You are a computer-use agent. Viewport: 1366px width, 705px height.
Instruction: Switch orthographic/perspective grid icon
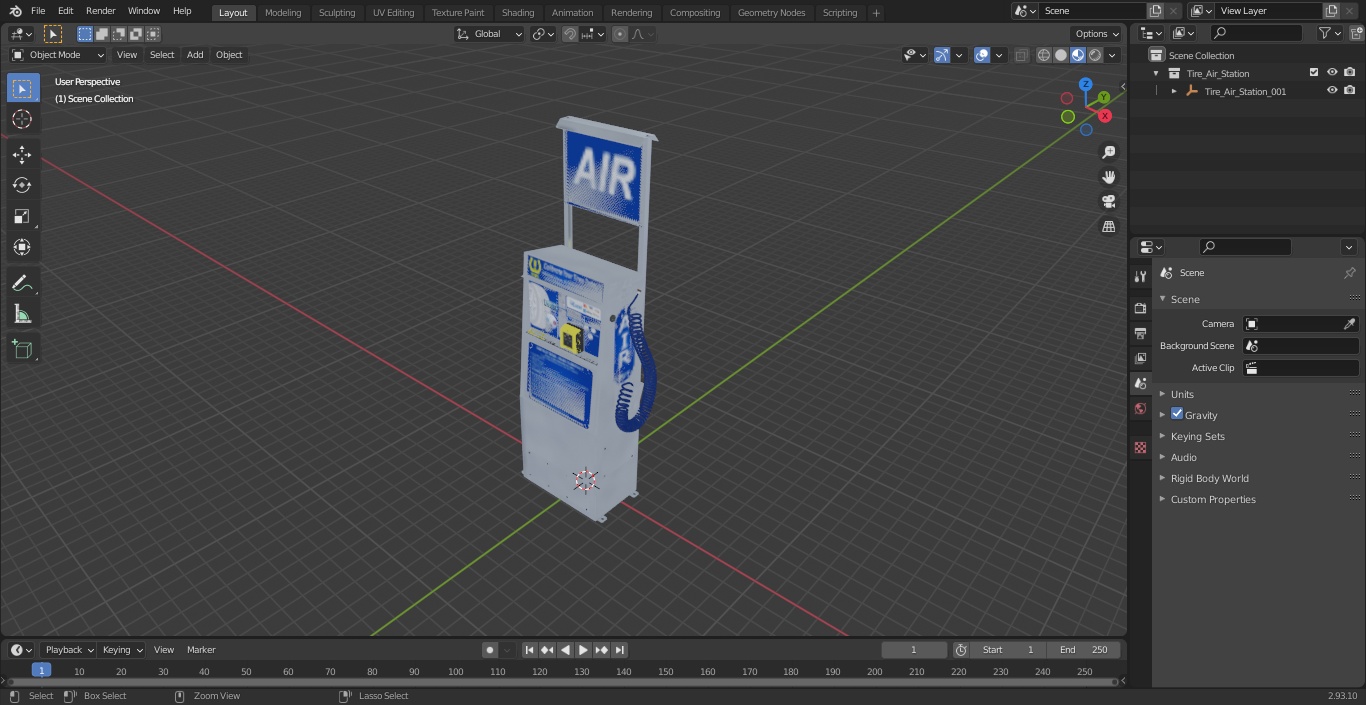point(1108,227)
